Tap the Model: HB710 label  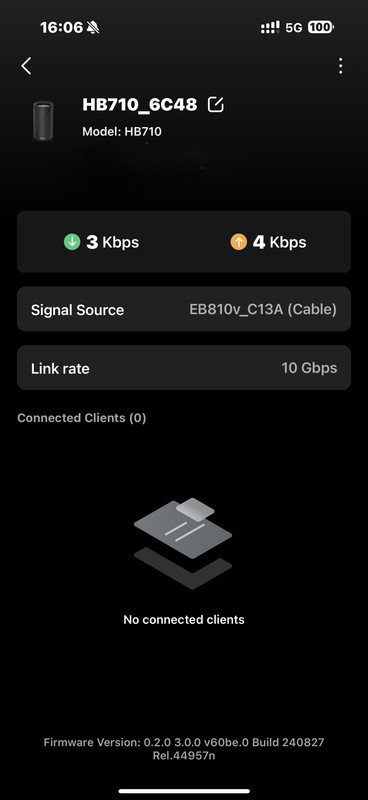pos(122,132)
